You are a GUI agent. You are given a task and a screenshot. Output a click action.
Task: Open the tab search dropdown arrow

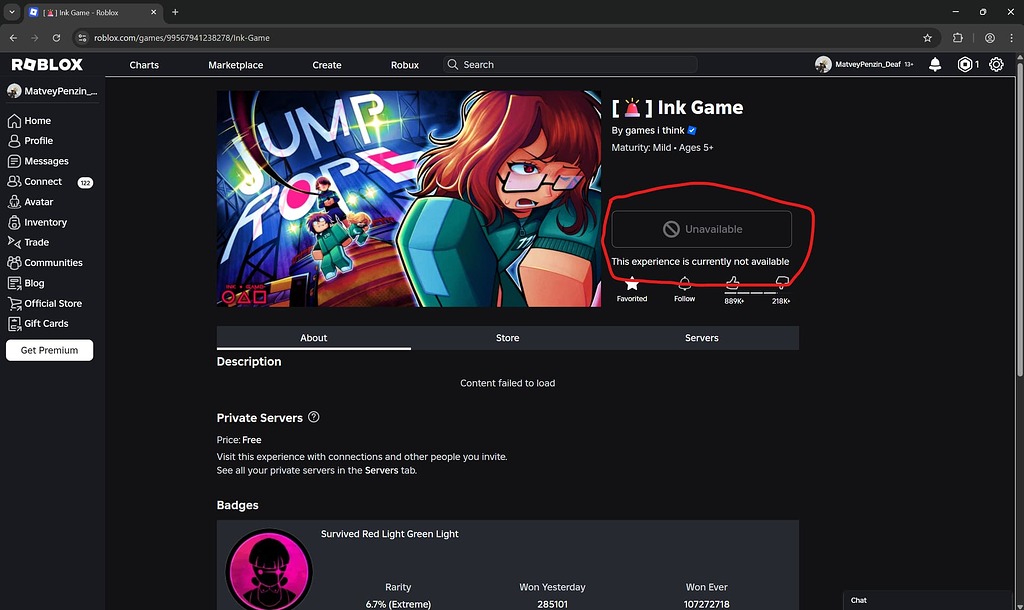[12, 12]
